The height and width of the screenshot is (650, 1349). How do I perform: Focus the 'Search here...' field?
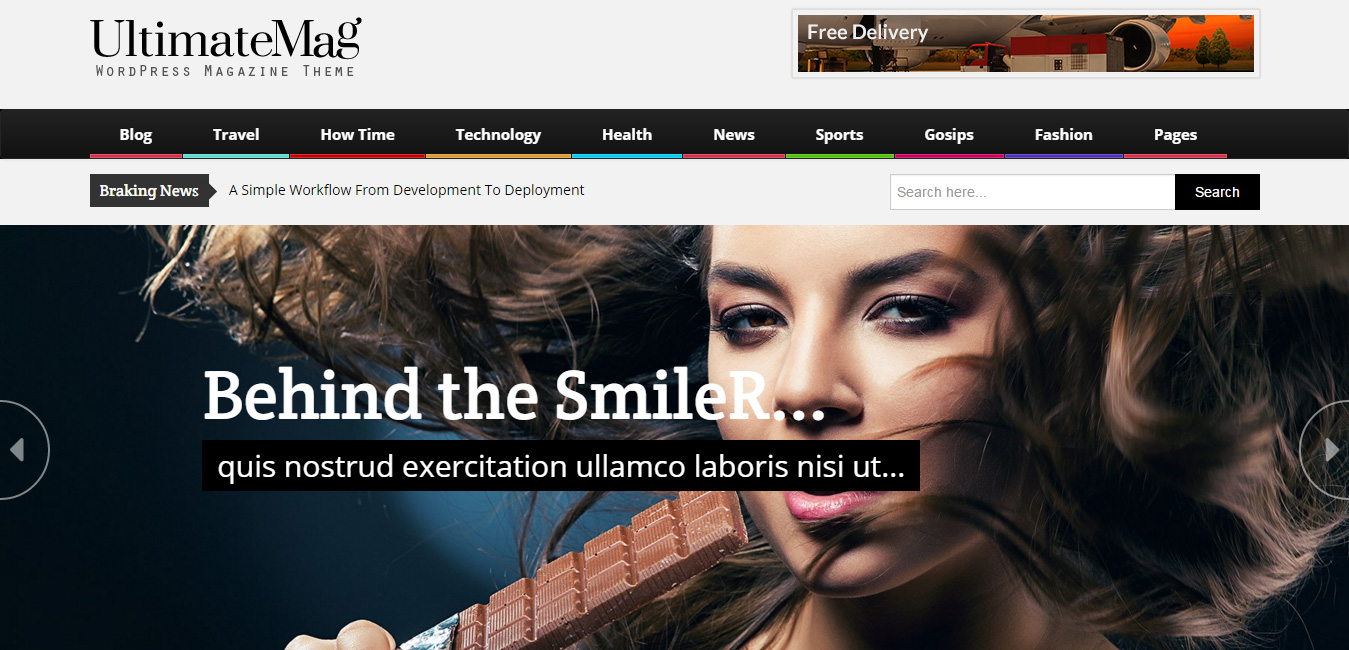1032,192
